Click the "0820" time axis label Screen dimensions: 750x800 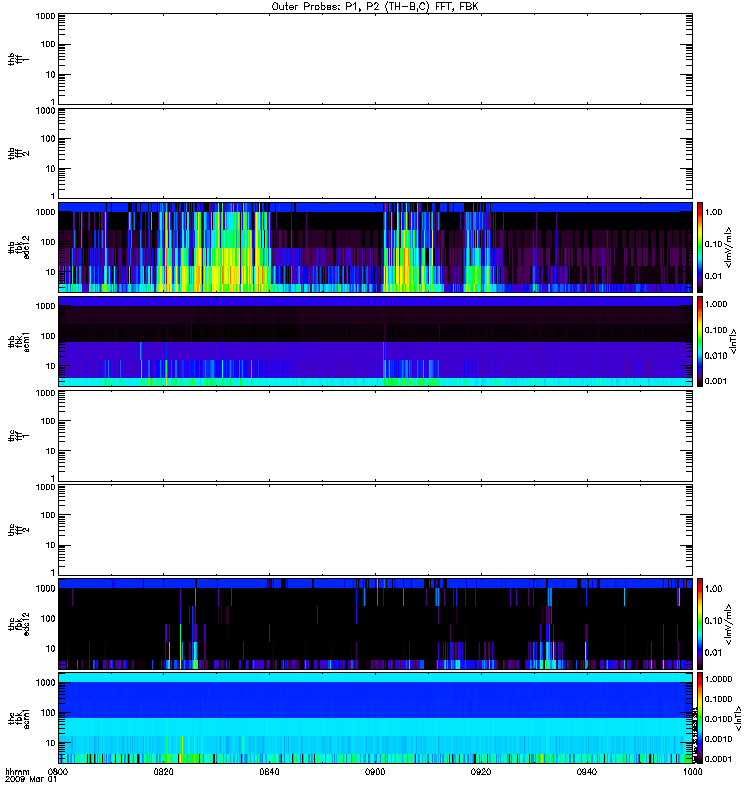point(164,772)
